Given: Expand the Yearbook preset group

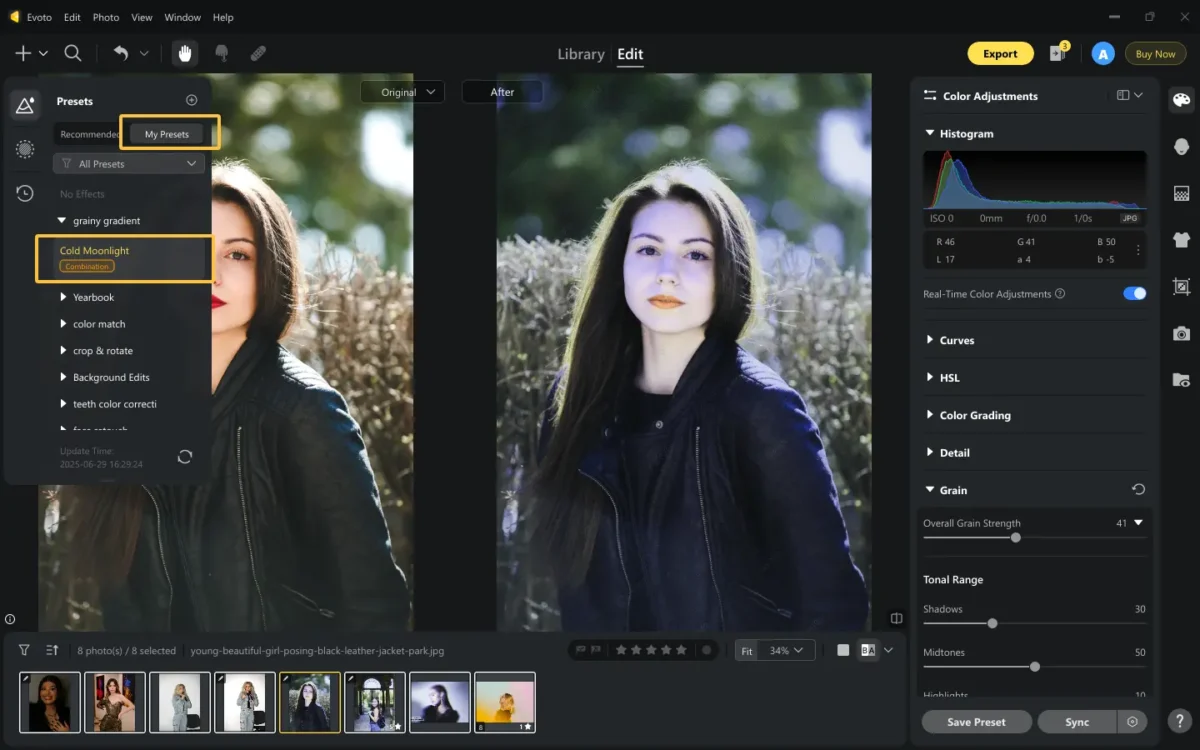Looking at the screenshot, I should click(x=64, y=297).
